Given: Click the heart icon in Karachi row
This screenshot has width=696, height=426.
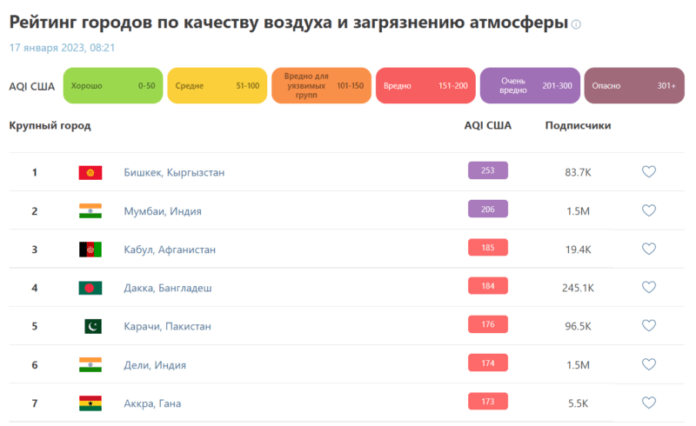Looking at the screenshot, I should pos(648,326).
